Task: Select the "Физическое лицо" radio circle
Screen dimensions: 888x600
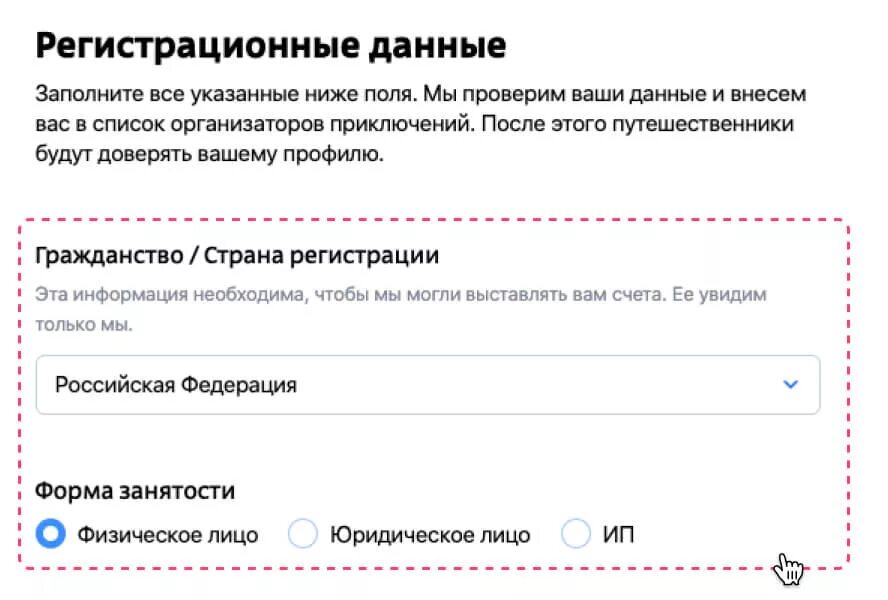Action: point(50,534)
